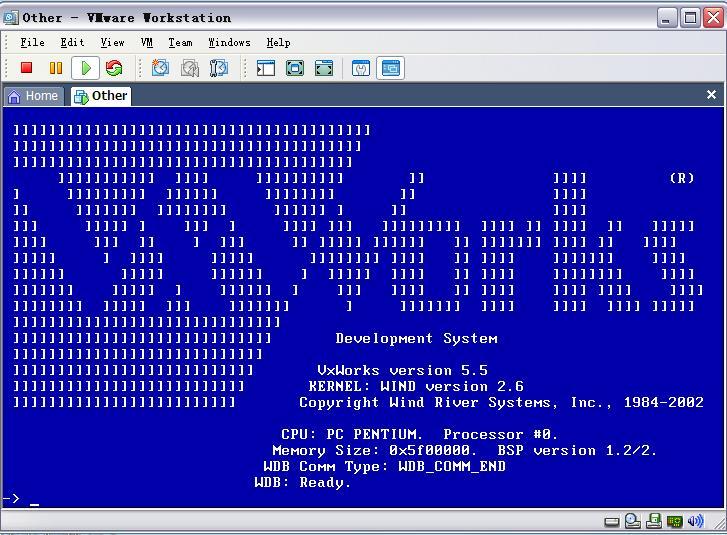Revert to snapshot using toolbar icon

pos(190,68)
